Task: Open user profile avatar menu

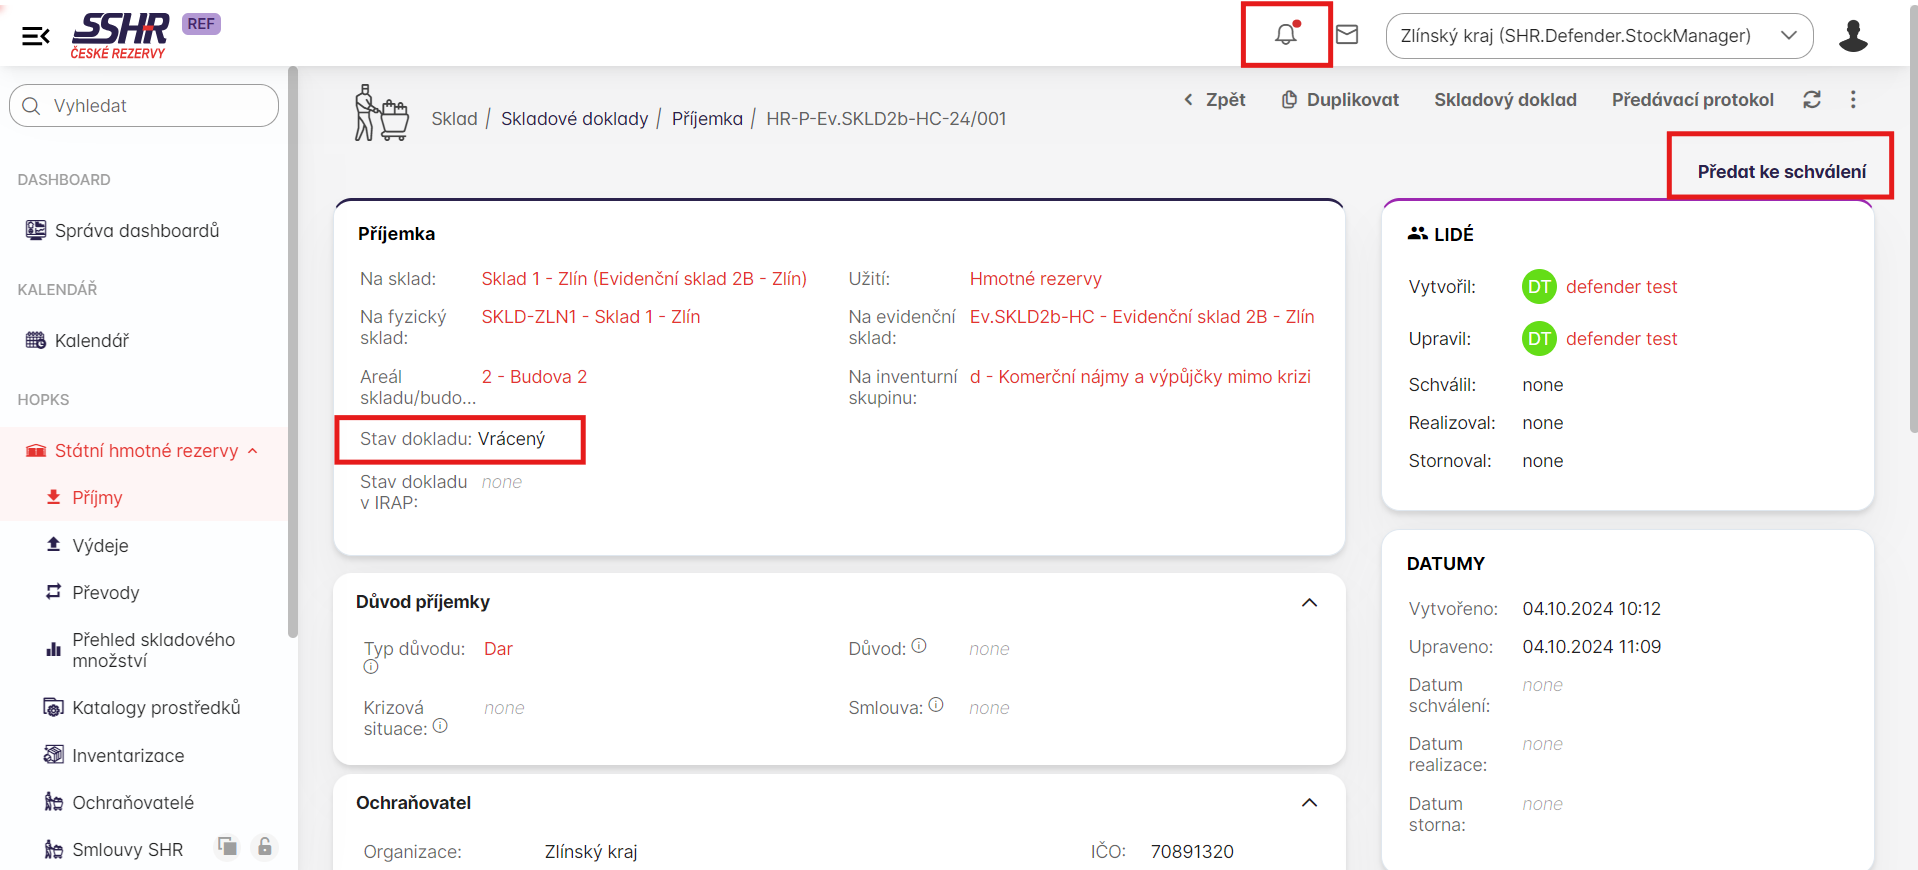Action: tap(1853, 36)
